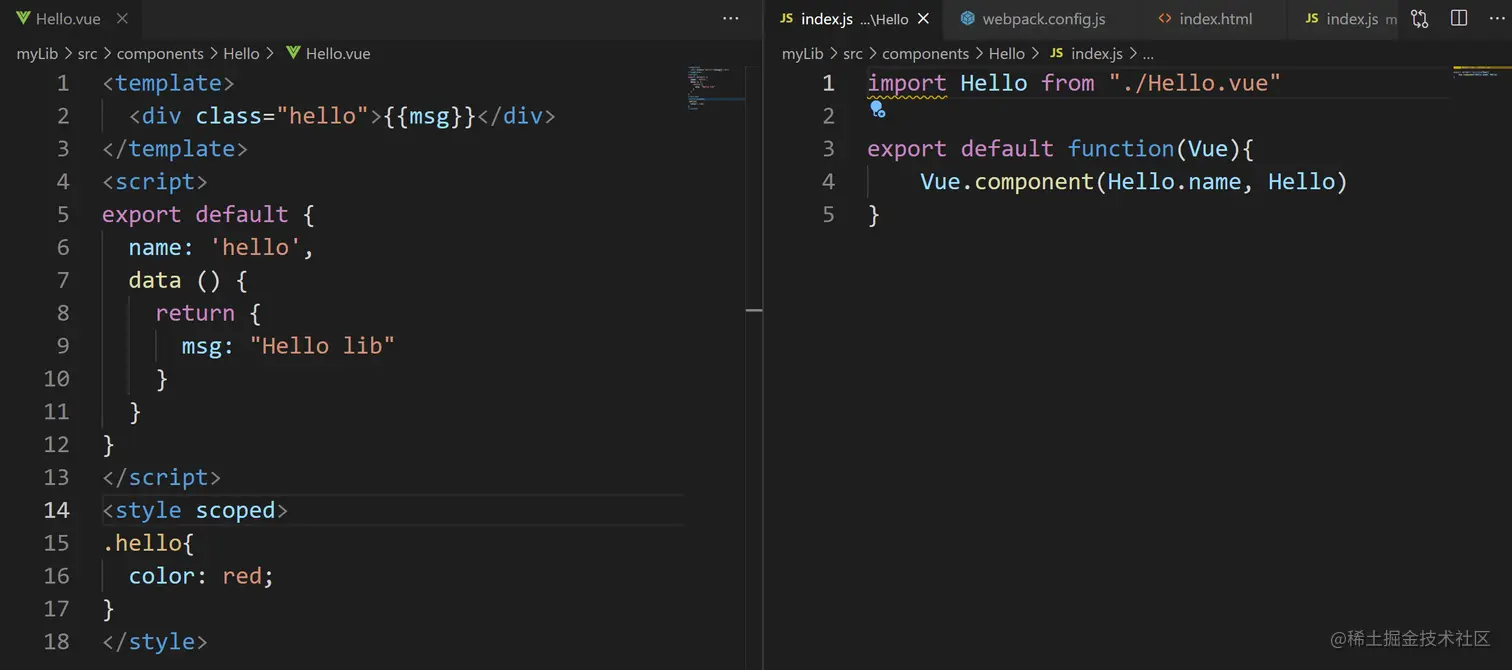
Task: Click "Hello lib" string in Hello.vue
Action: click(x=322, y=346)
